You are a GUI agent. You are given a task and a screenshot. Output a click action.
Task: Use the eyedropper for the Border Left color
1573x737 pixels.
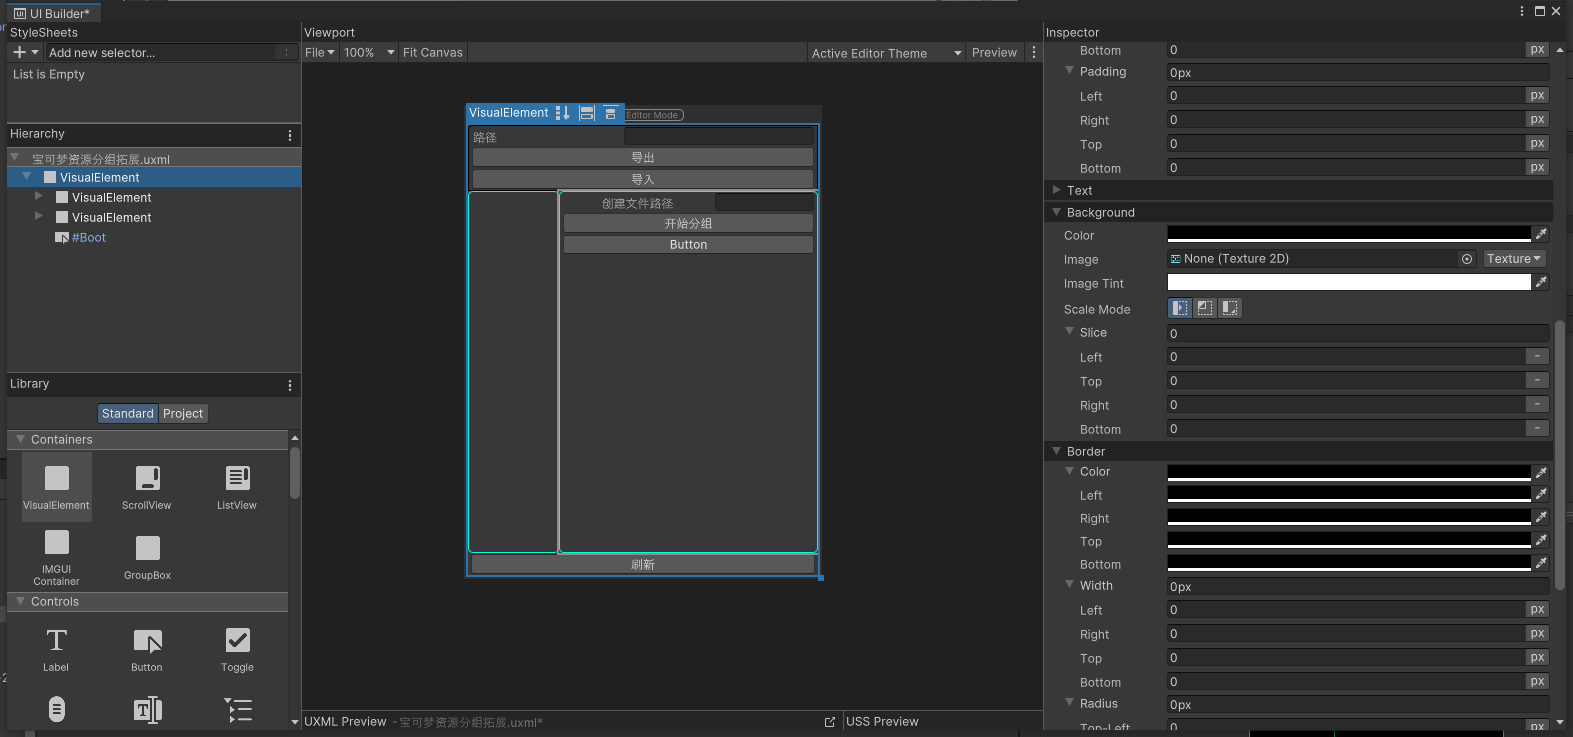(1541, 494)
